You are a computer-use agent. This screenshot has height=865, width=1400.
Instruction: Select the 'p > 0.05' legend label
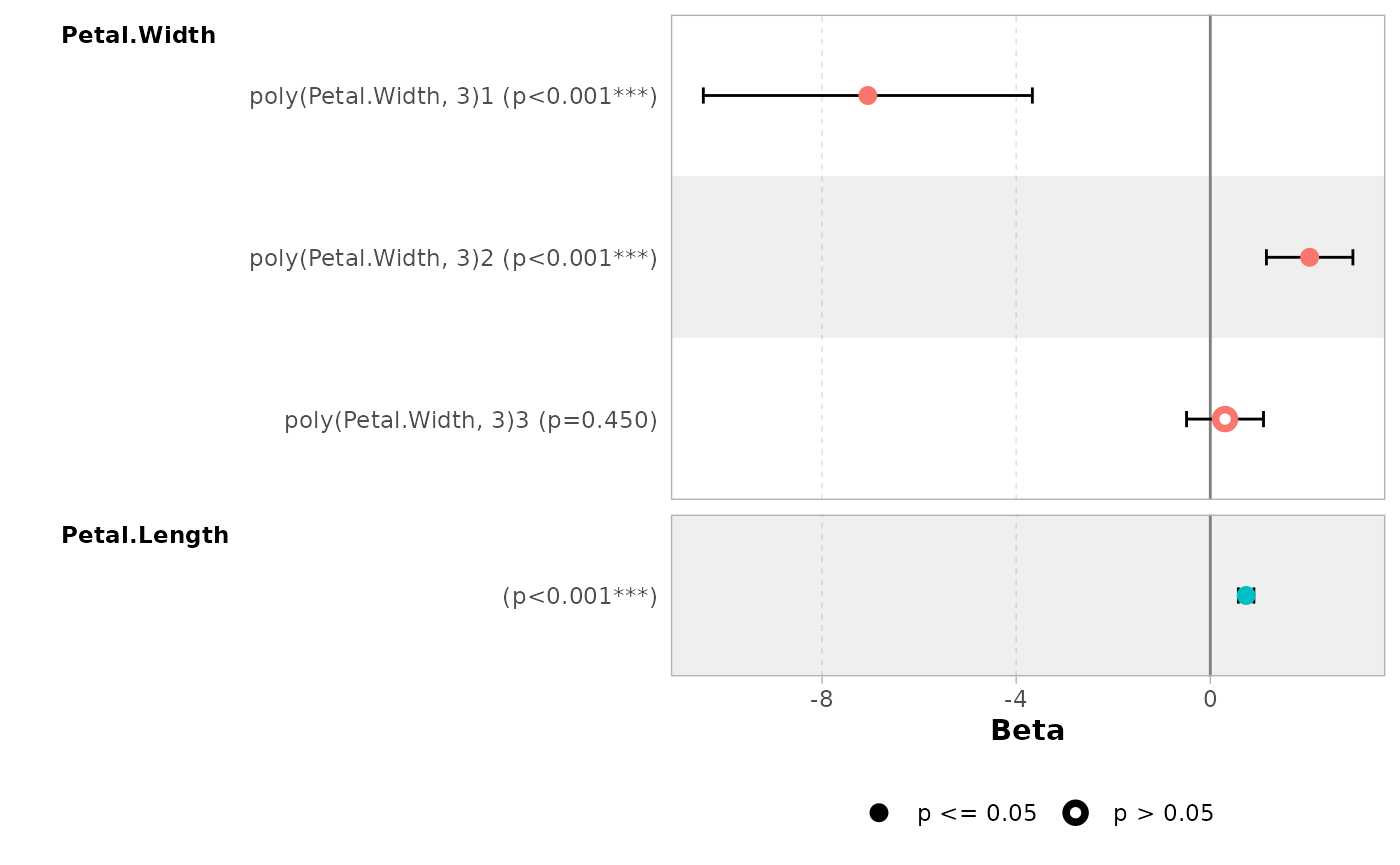point(1163,814)
